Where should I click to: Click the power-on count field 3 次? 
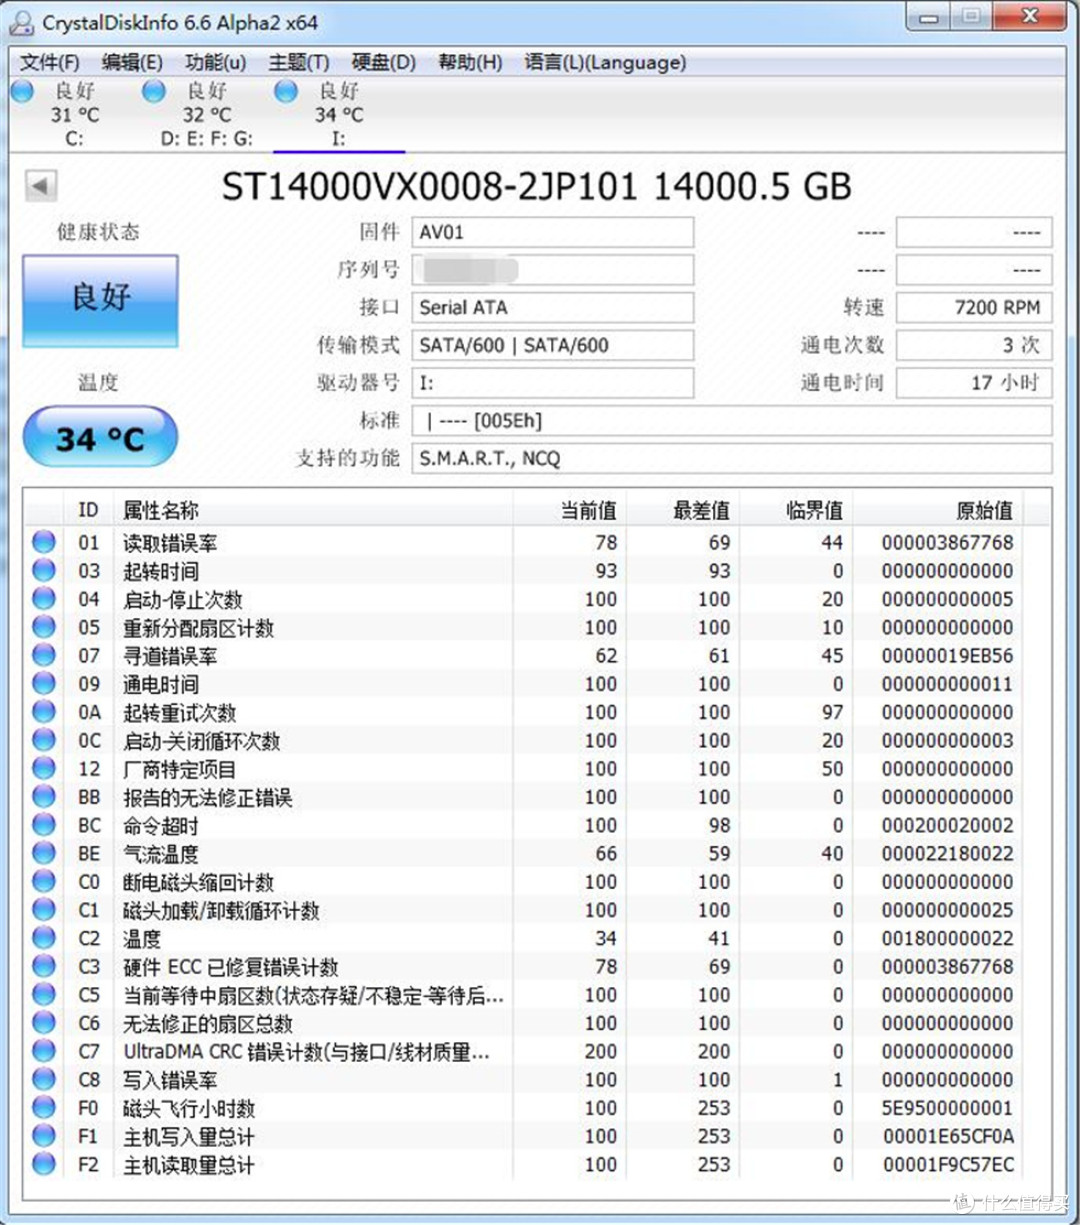coord(974,345)
